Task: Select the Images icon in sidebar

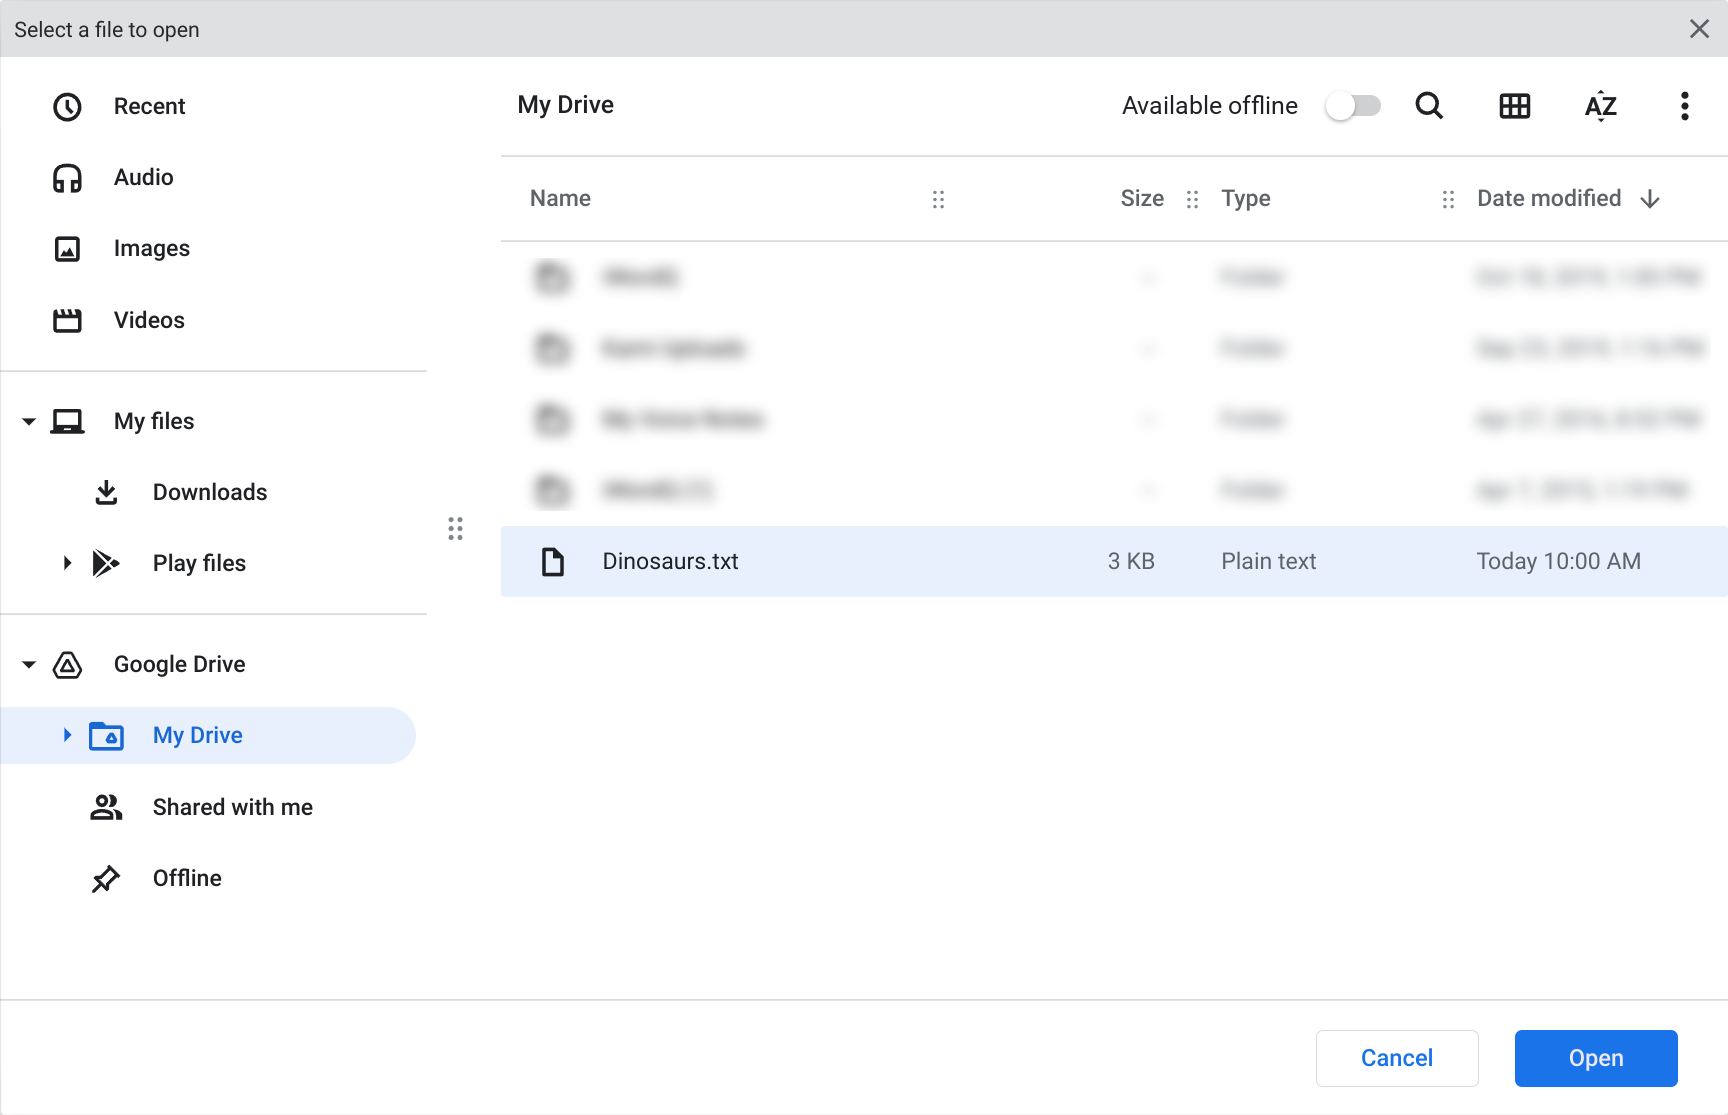Action: click(67, 249)
